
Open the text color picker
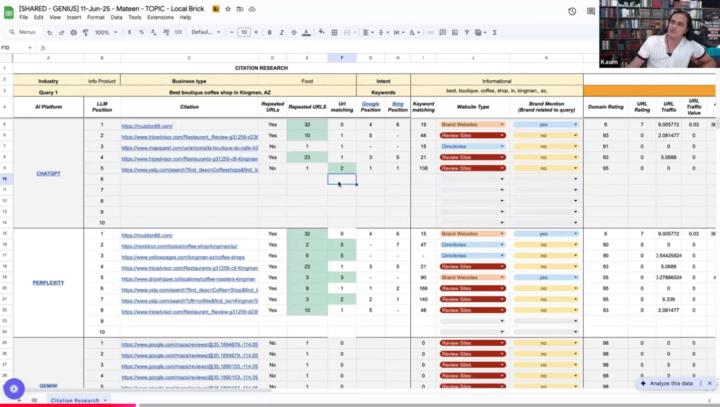[306, 33]
